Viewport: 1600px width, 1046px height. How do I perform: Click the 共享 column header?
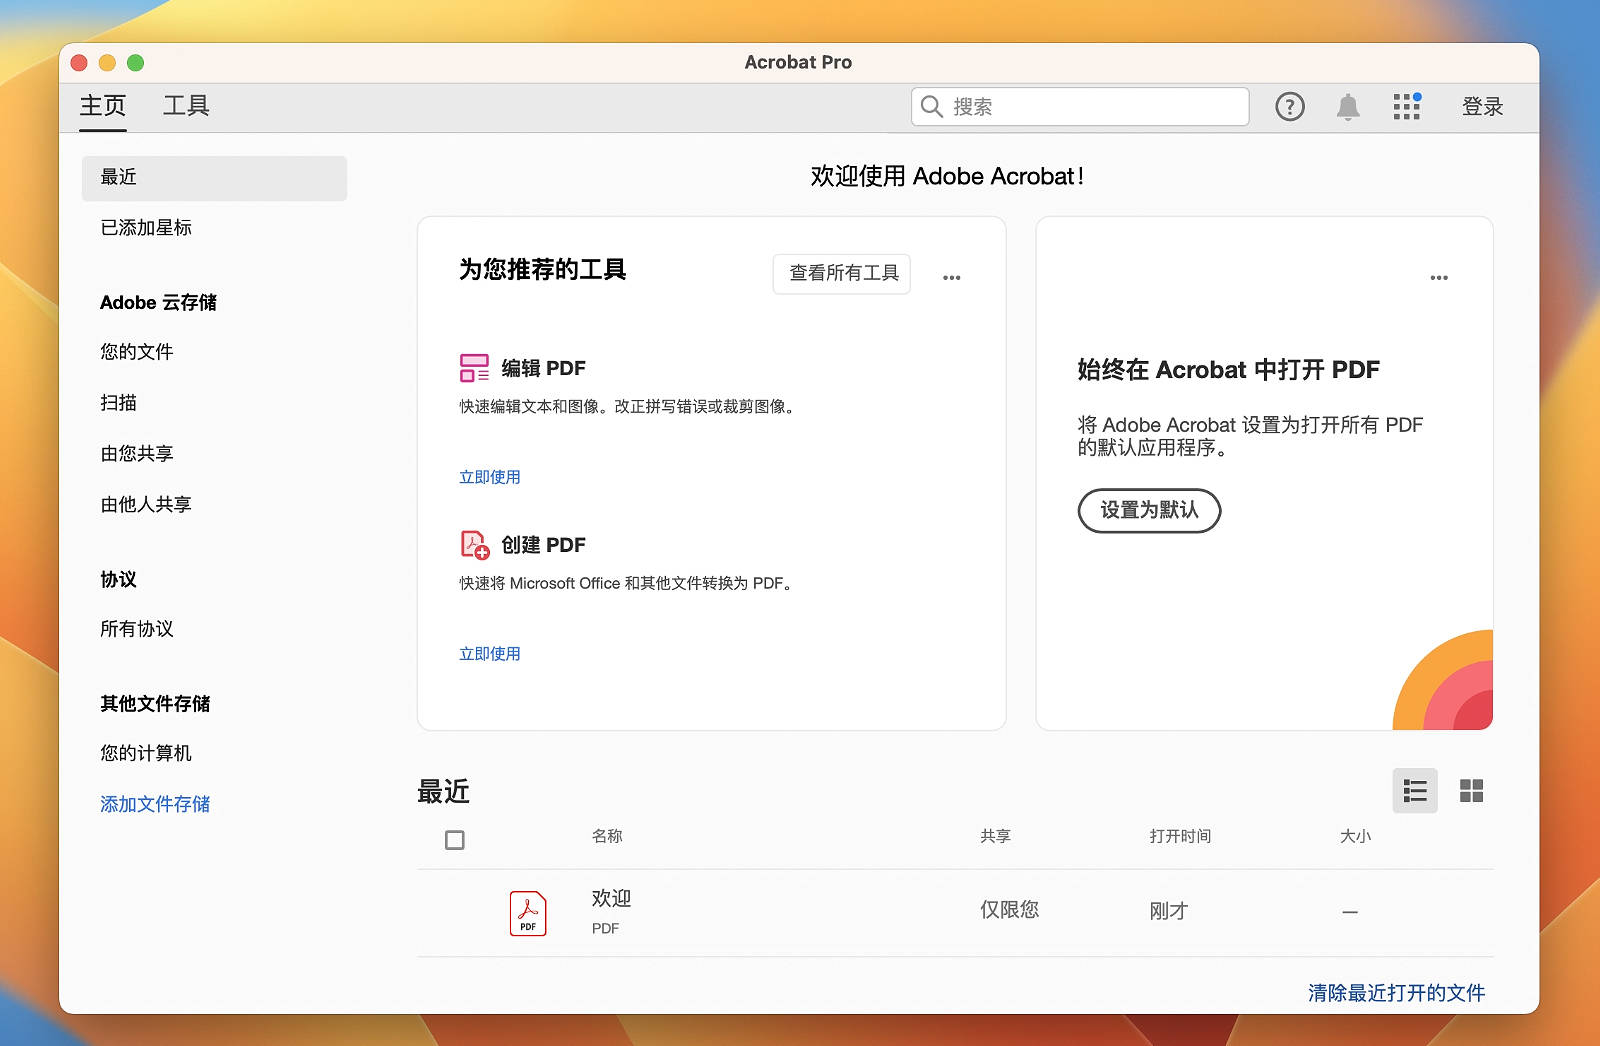[995, 836]
